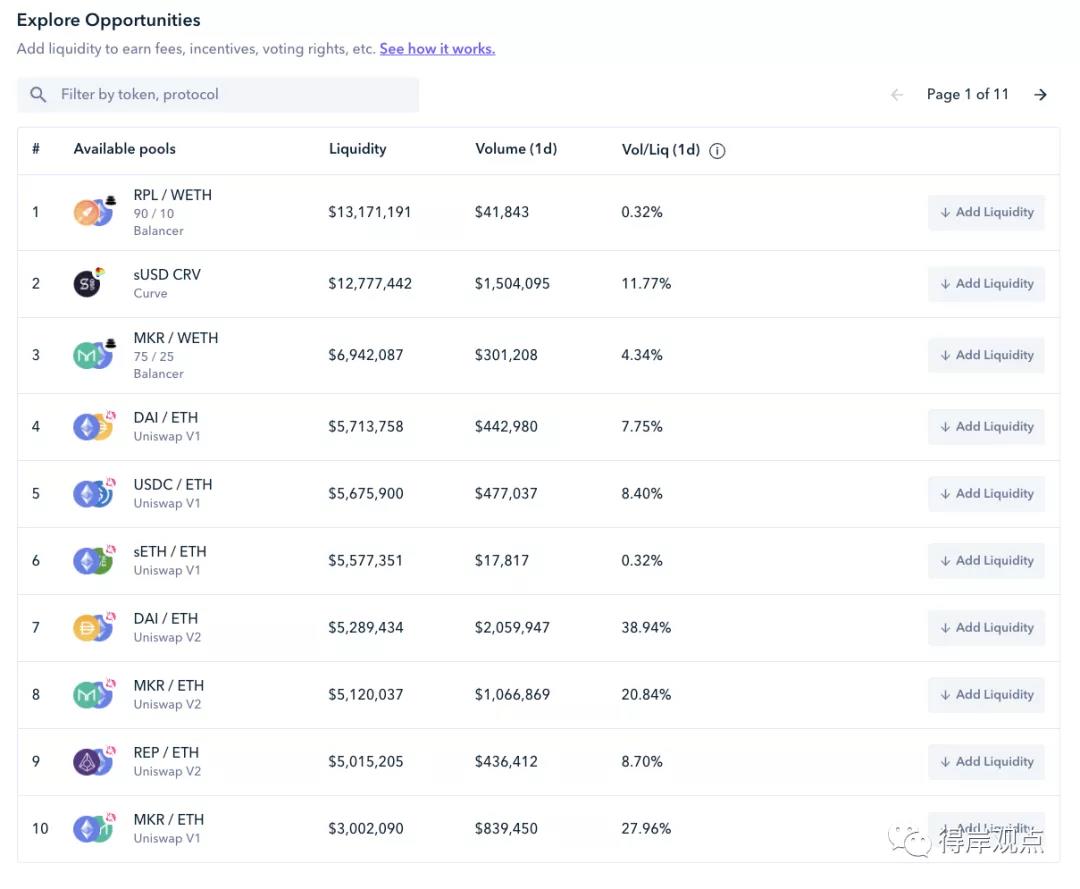1080x889 pixels.
Task: Click DAI / ETH Uniswap V2 icon
Action: click(x=94, y=627)
